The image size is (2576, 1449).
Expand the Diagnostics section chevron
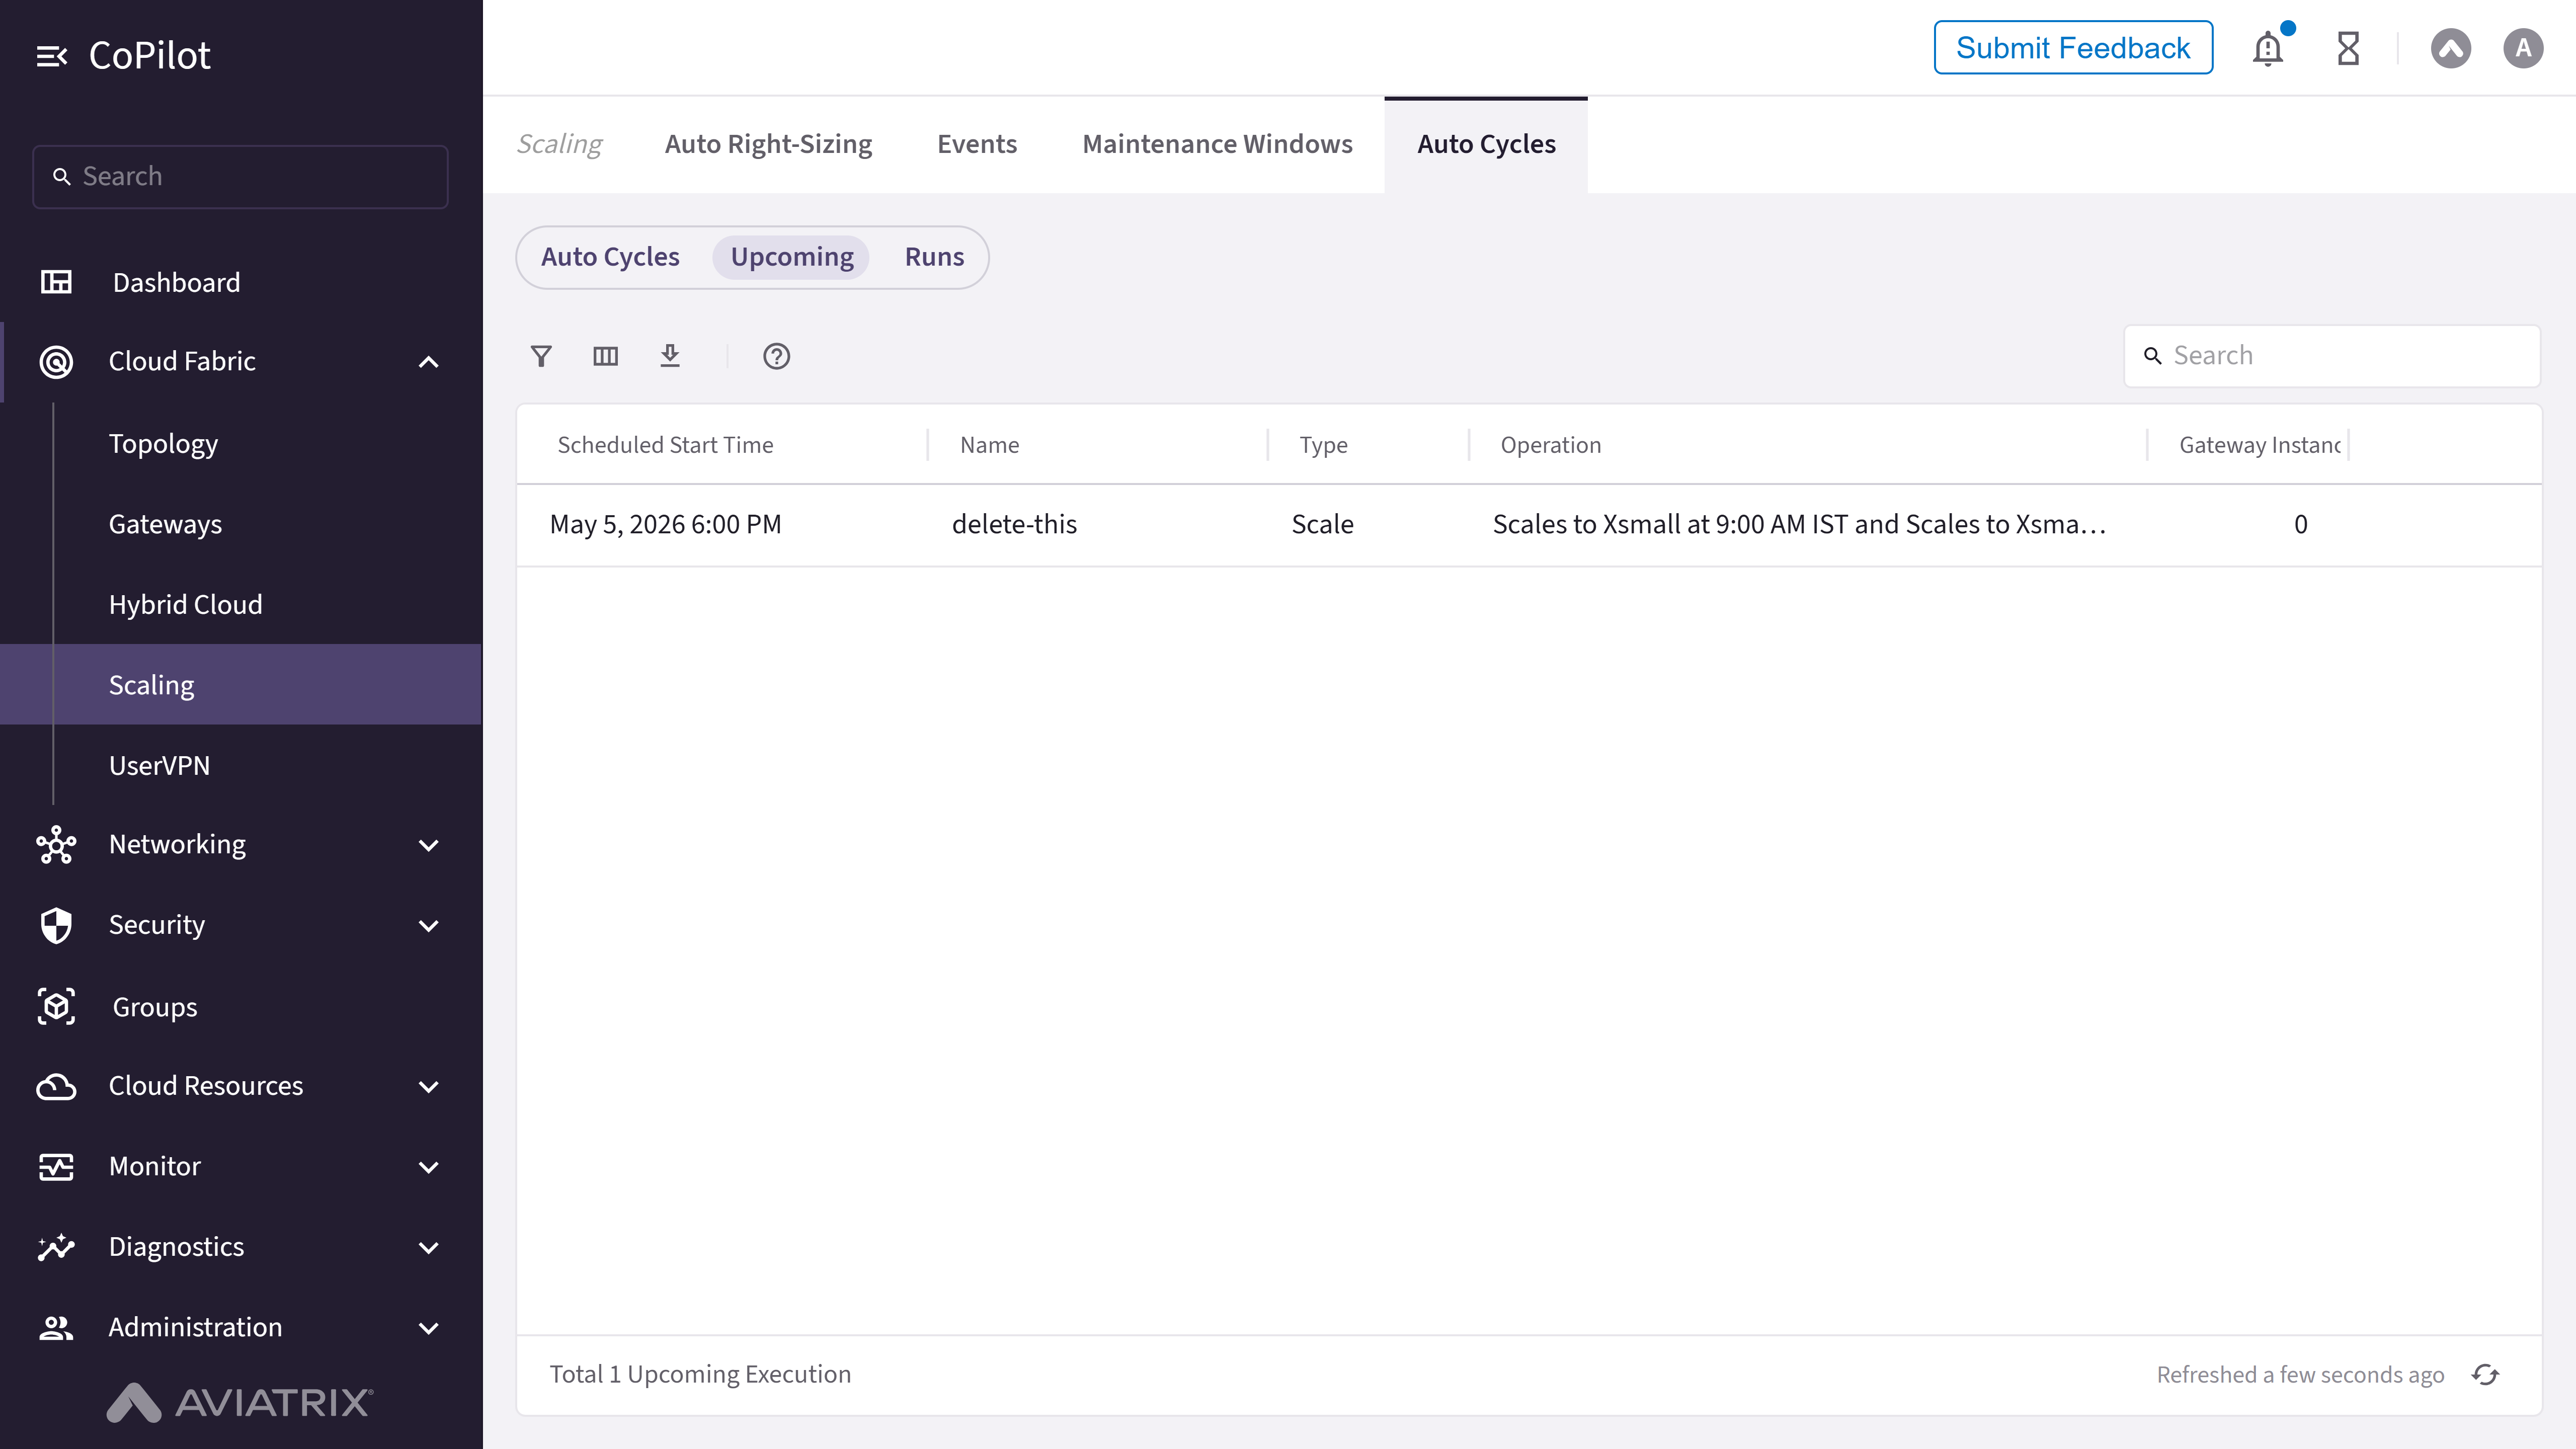(x=428, y=1248)
